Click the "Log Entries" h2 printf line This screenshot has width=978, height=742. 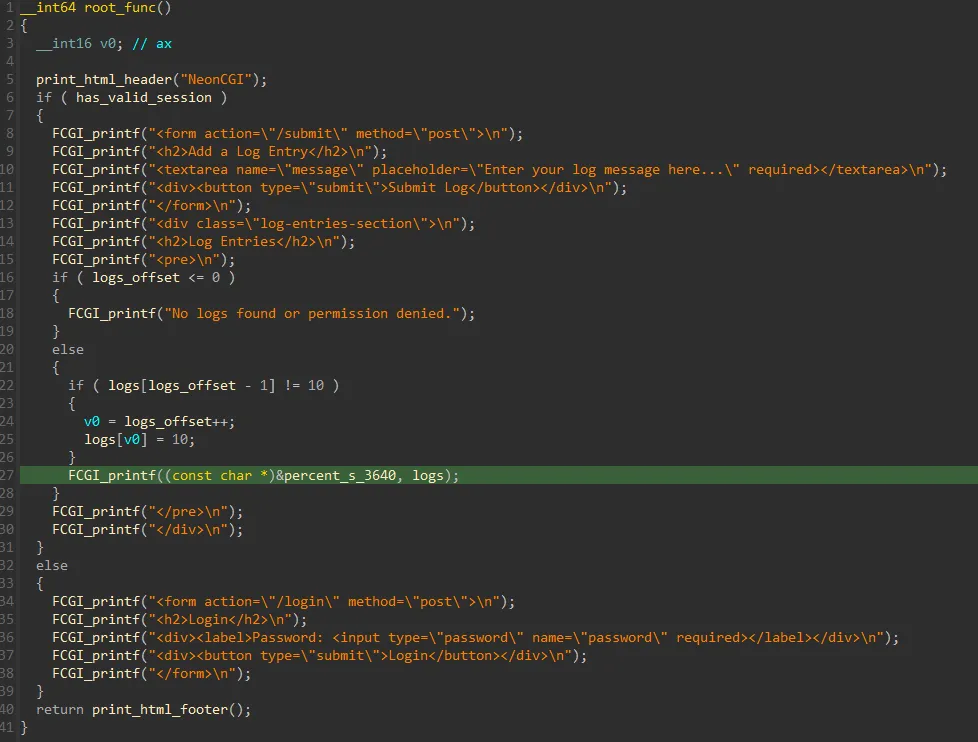point(204,242)
